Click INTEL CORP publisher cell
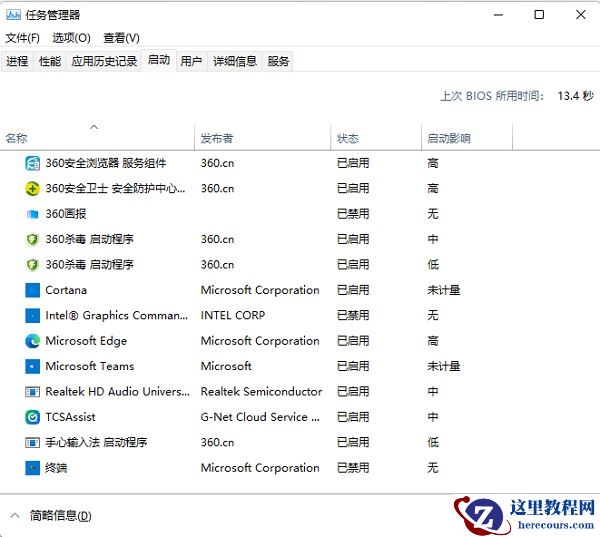The image size is (600, 537). point(233,315)
